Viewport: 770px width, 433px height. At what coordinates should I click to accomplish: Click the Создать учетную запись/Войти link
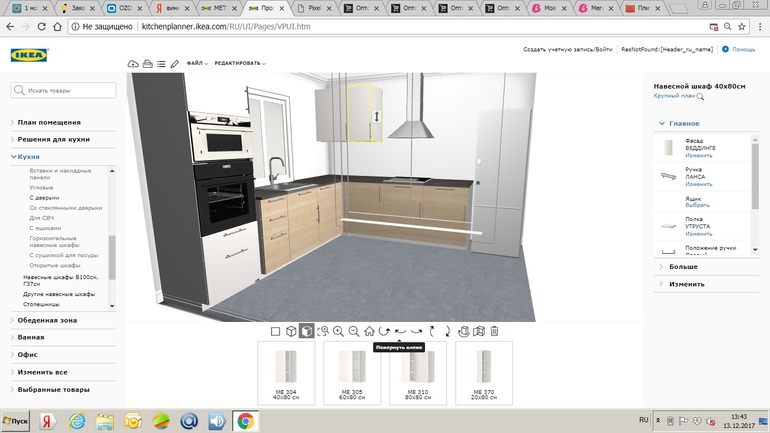[567, 49]
